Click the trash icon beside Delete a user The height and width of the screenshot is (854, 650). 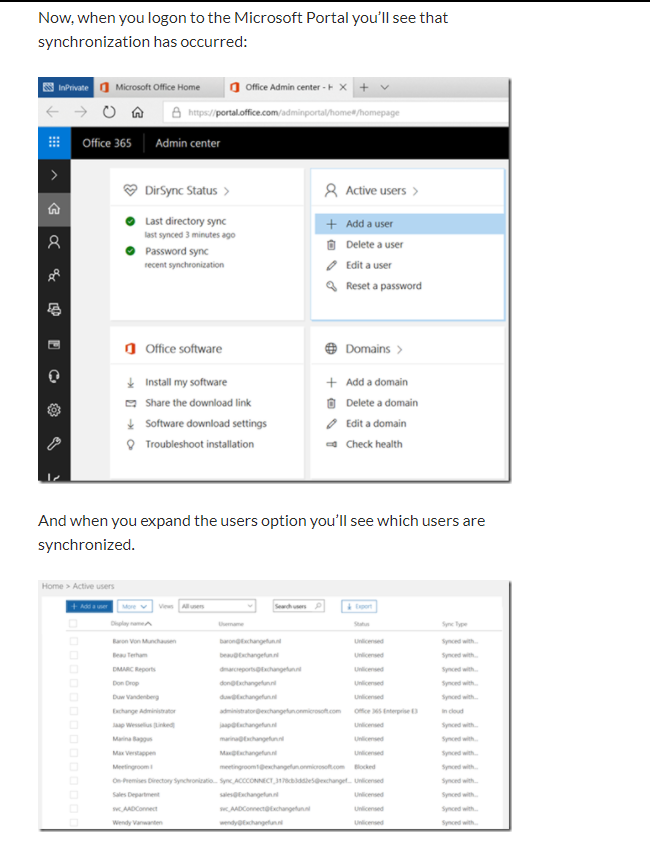(331, 245)
